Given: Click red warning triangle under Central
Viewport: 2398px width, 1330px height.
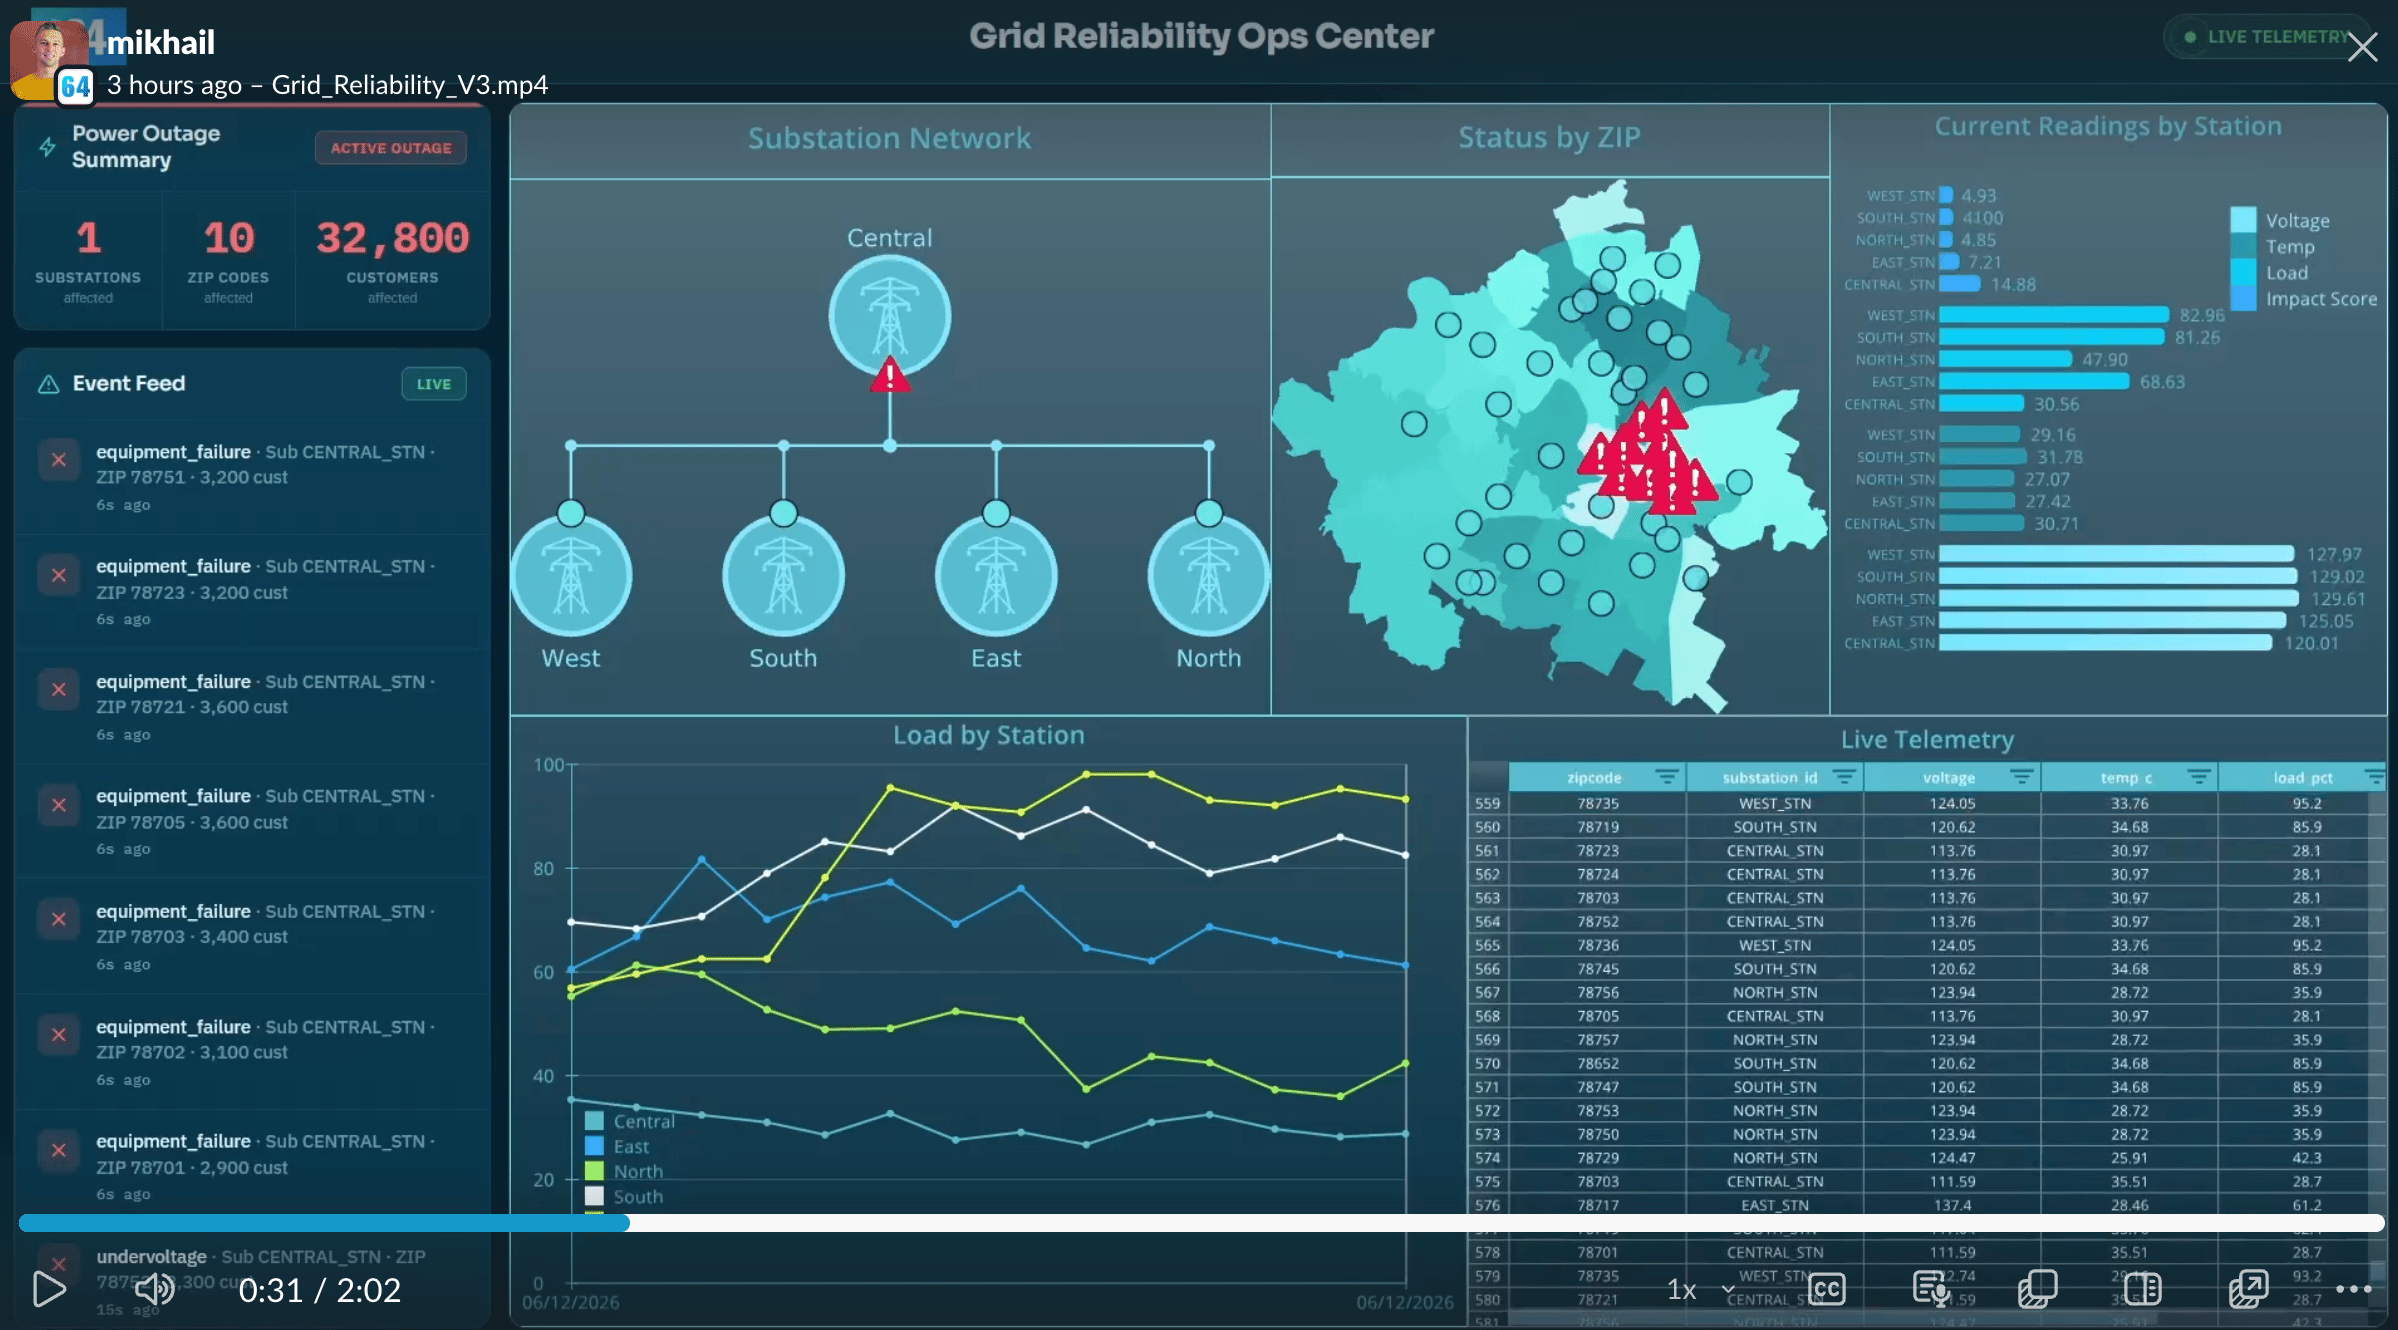Looking at the screenshot, I should click(x=889, y=376).
